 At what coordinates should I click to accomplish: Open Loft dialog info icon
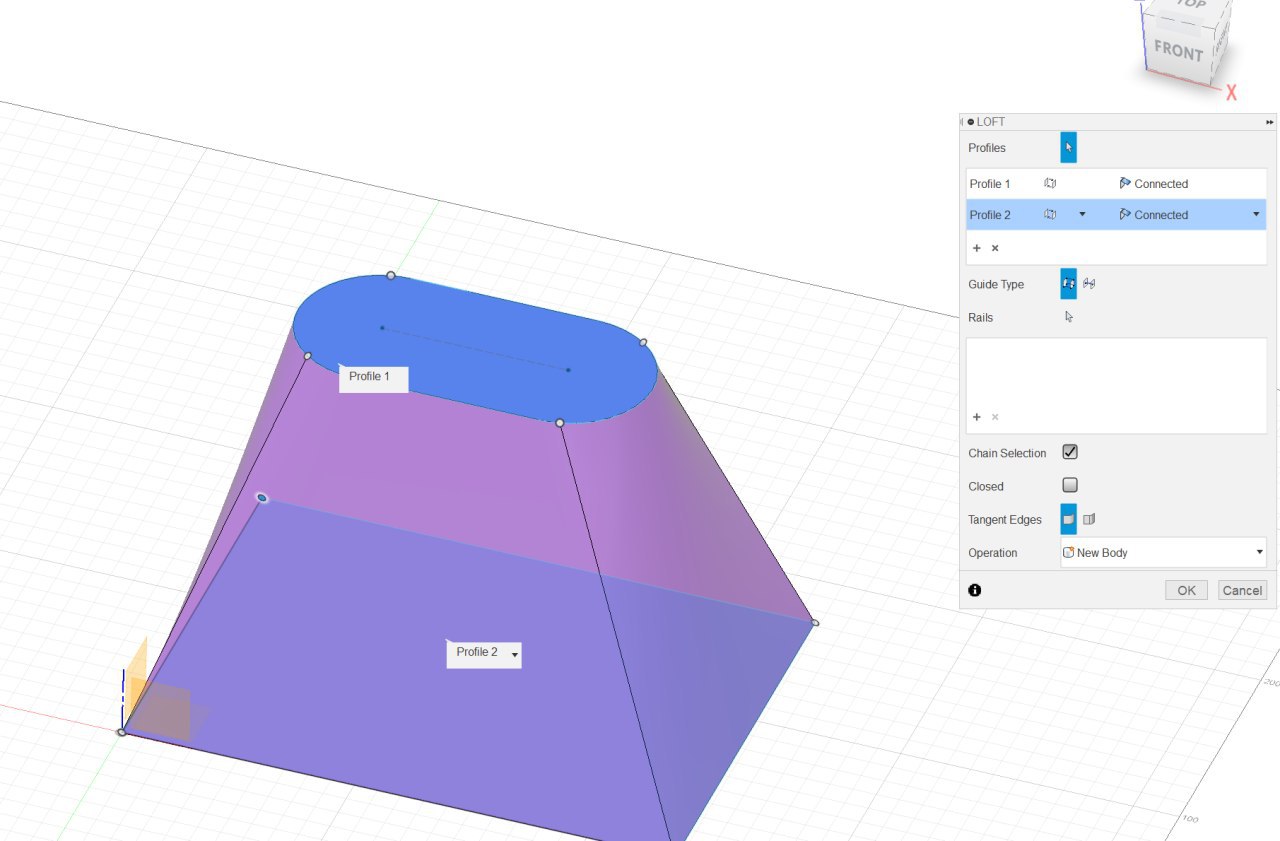[x=975, y=590]
